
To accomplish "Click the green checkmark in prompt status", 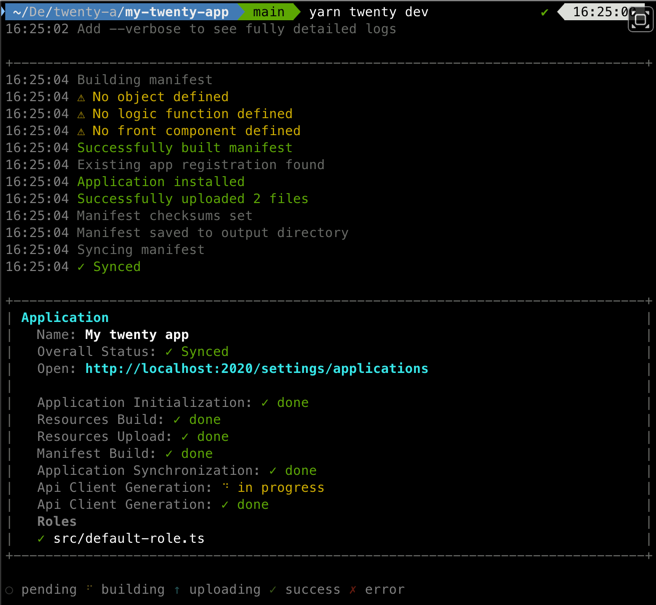I will [544, 13].
